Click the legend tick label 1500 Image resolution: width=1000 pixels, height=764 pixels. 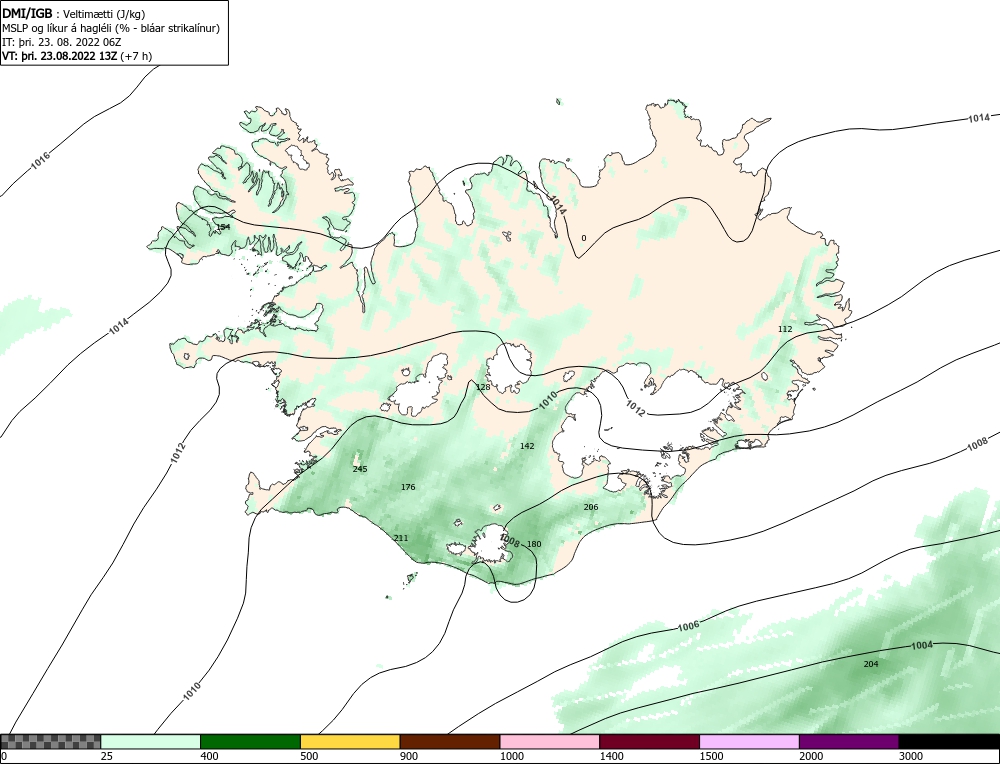(711, 756)
